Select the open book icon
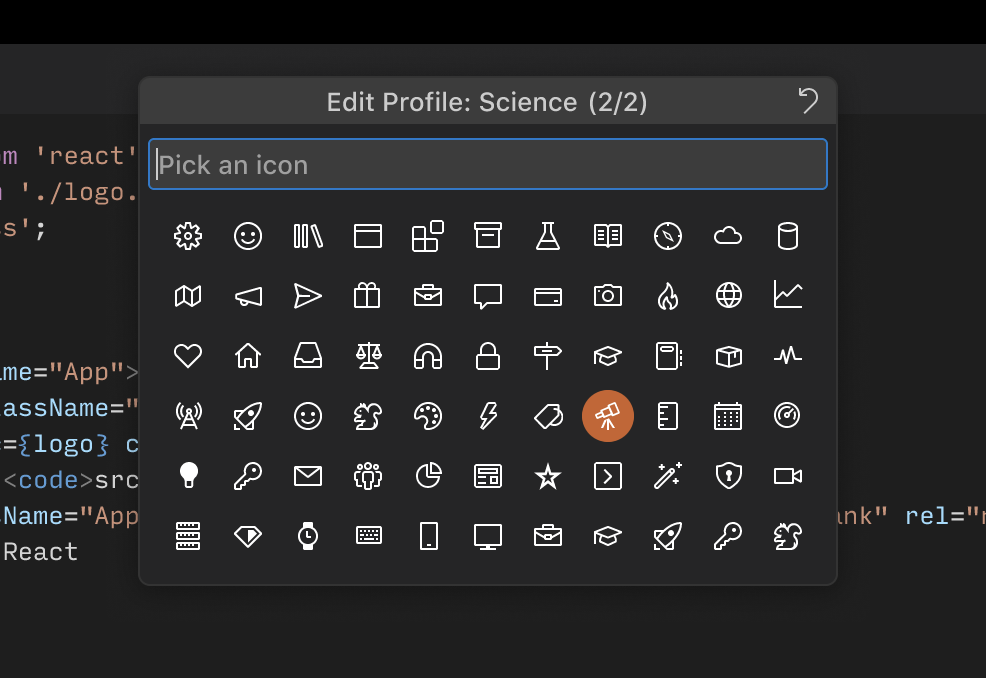 [x=608, y=236]
